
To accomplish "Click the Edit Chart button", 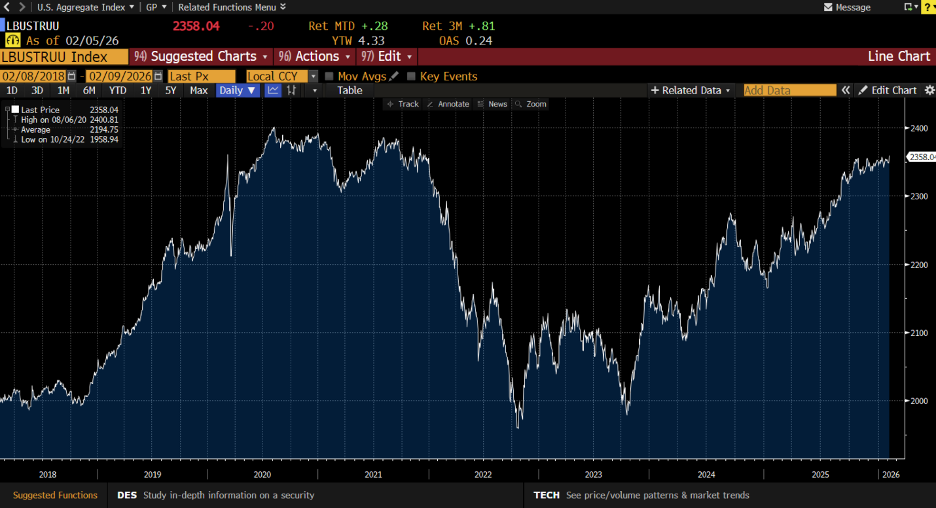I will [887, 90].
